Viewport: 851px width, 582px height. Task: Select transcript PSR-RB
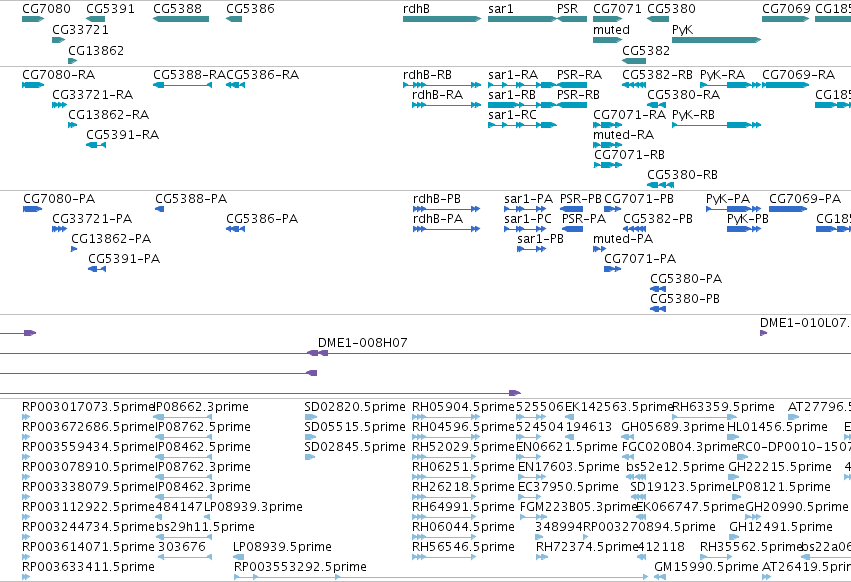click(x=578, y=94)
